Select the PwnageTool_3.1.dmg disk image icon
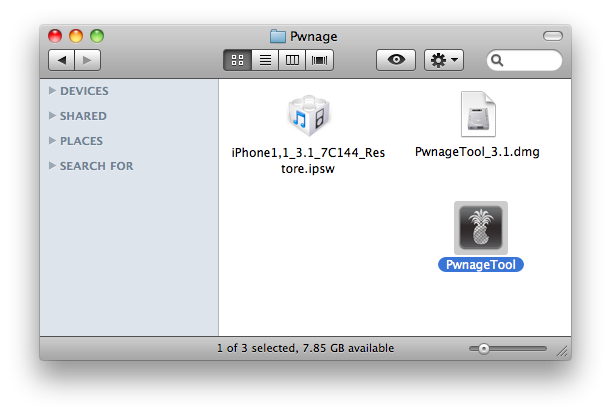This screenshot has width=611, height=415. (478, 114)
